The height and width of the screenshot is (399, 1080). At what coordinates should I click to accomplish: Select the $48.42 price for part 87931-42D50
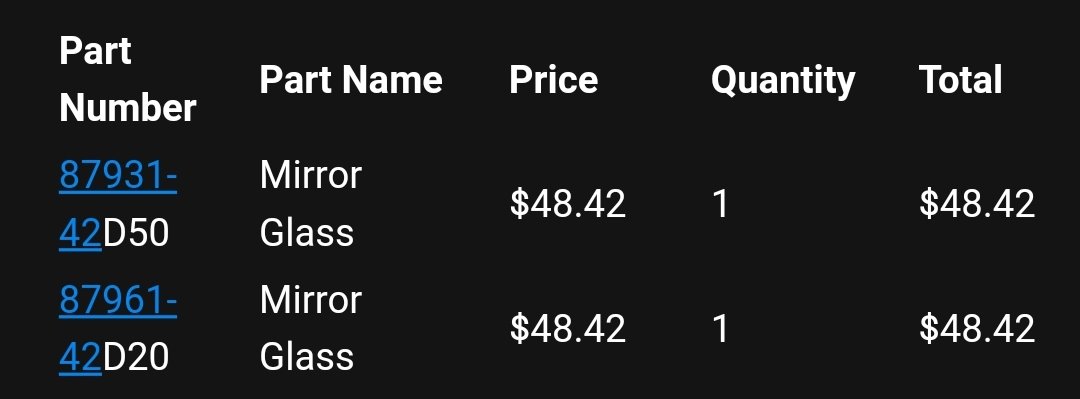click(x=568, y=205)
